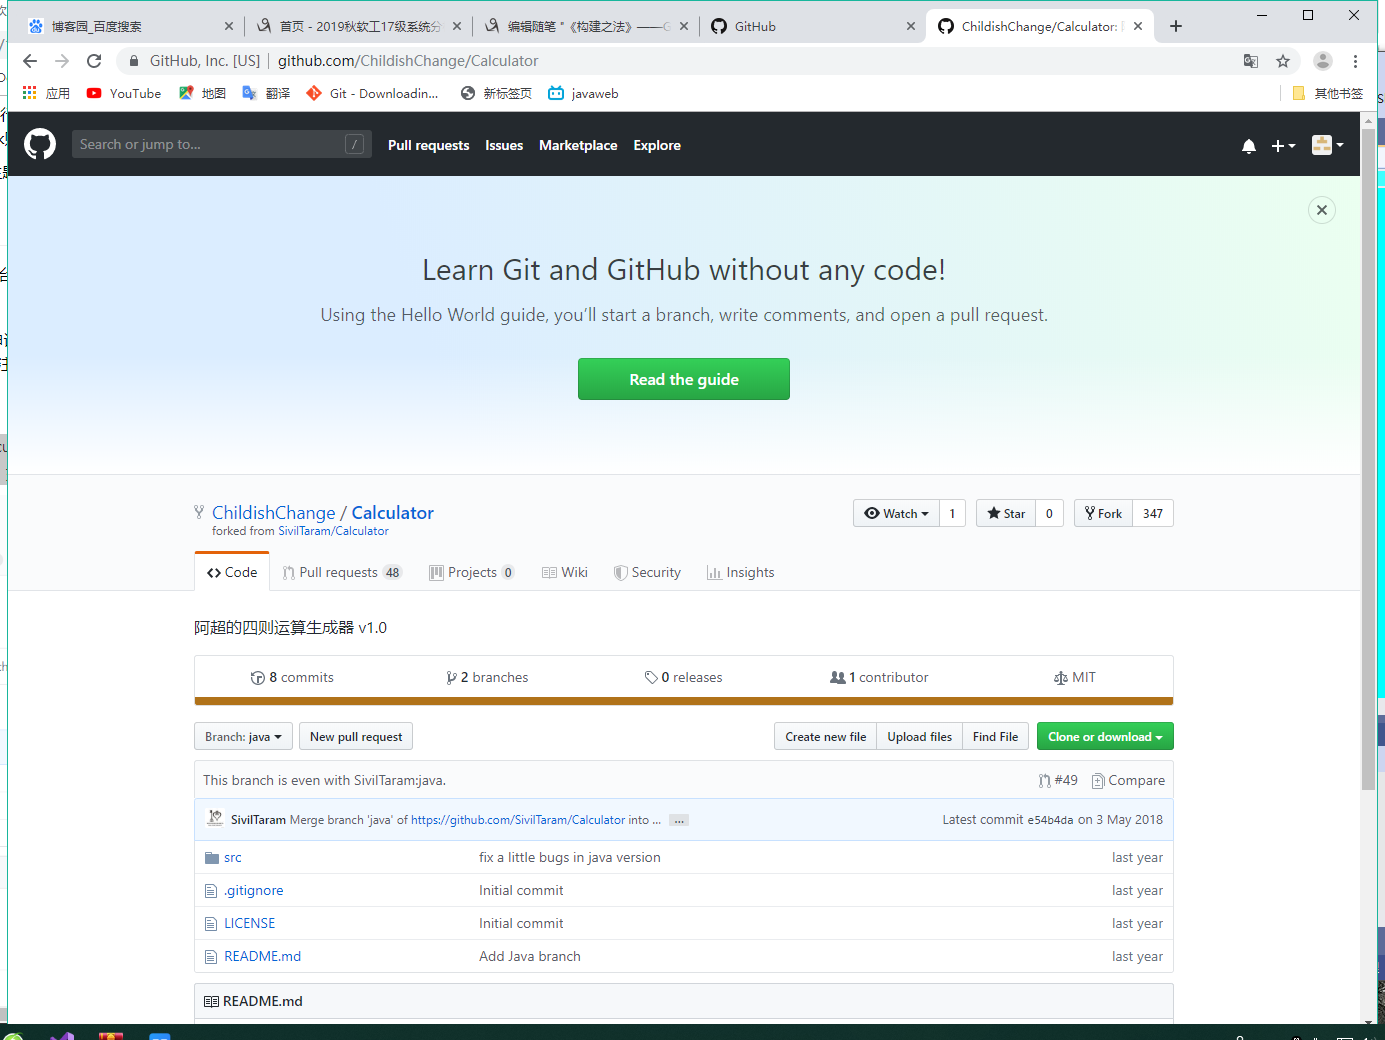Viewport: 1385px width, 1040px height.
Task: Open the Calculator repository name link
Action: pos(392,512)
